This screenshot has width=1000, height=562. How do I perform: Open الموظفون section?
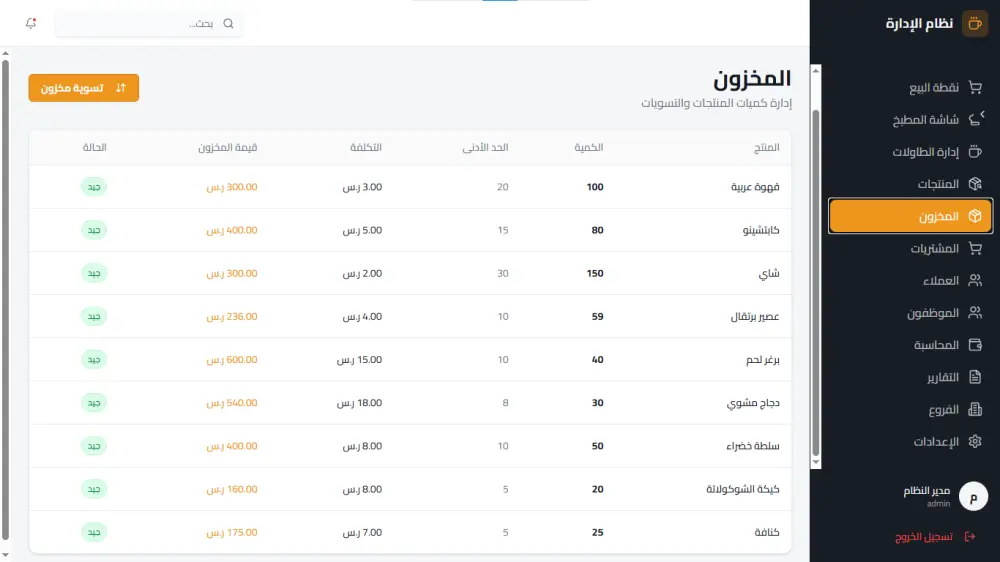tap(910, 313)
